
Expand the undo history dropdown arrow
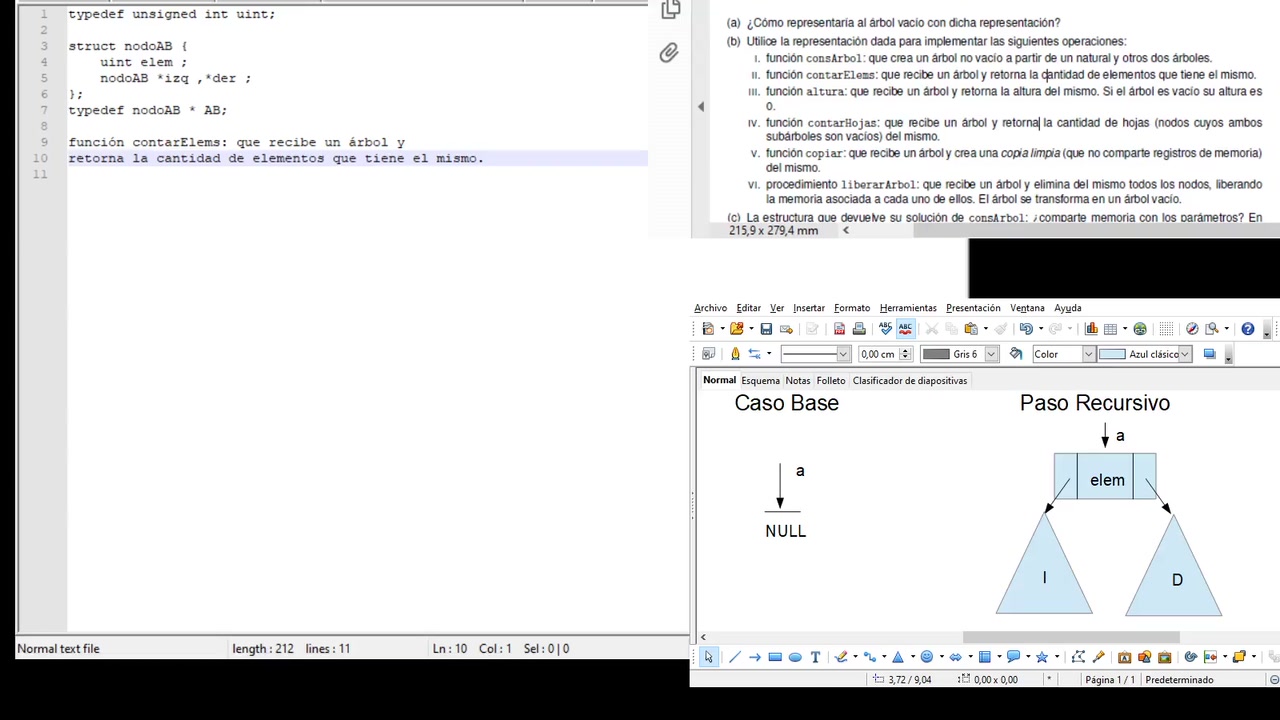[x=1040, y=329]
